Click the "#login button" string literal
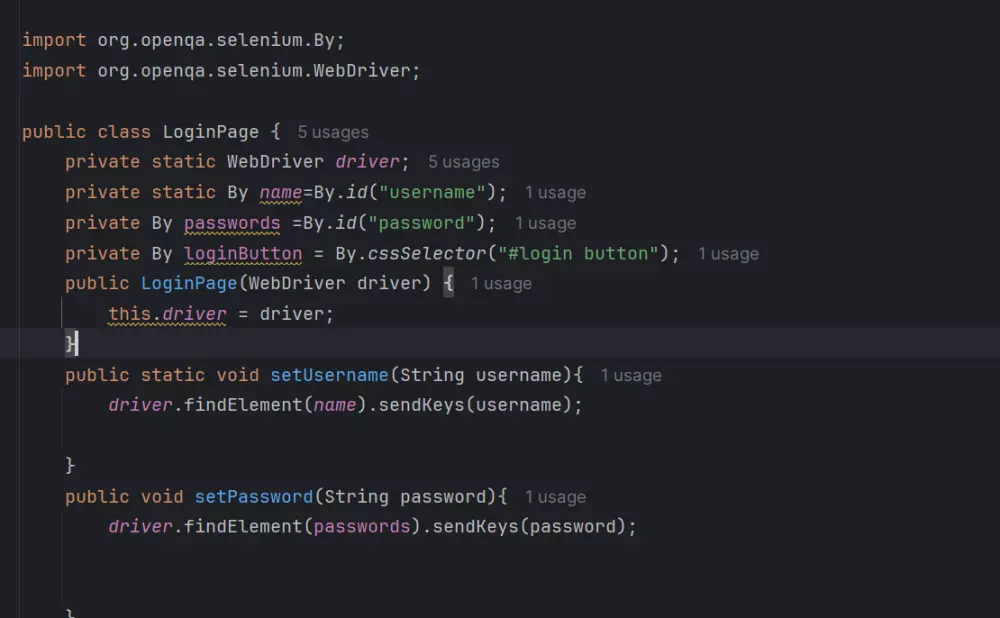 pos(578,254)
